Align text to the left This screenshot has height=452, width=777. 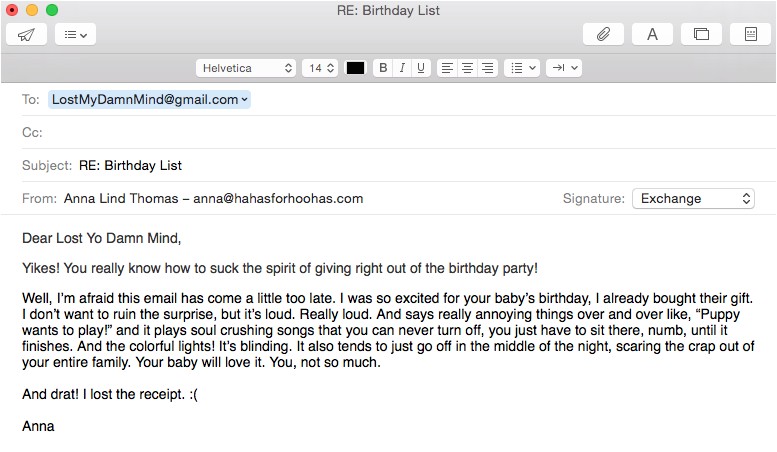447,68
